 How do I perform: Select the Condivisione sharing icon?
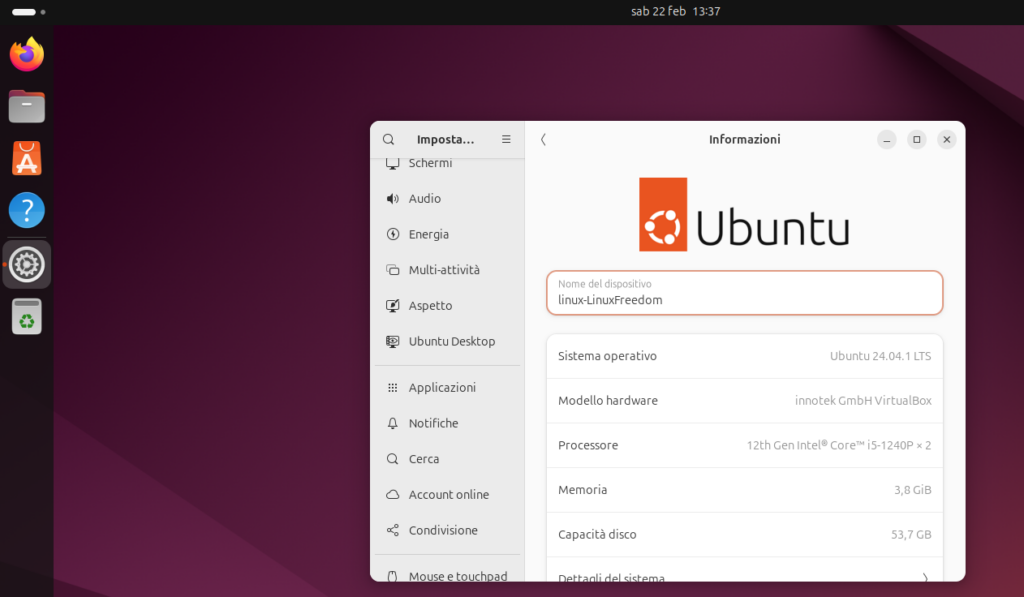(x=393, y=530)
